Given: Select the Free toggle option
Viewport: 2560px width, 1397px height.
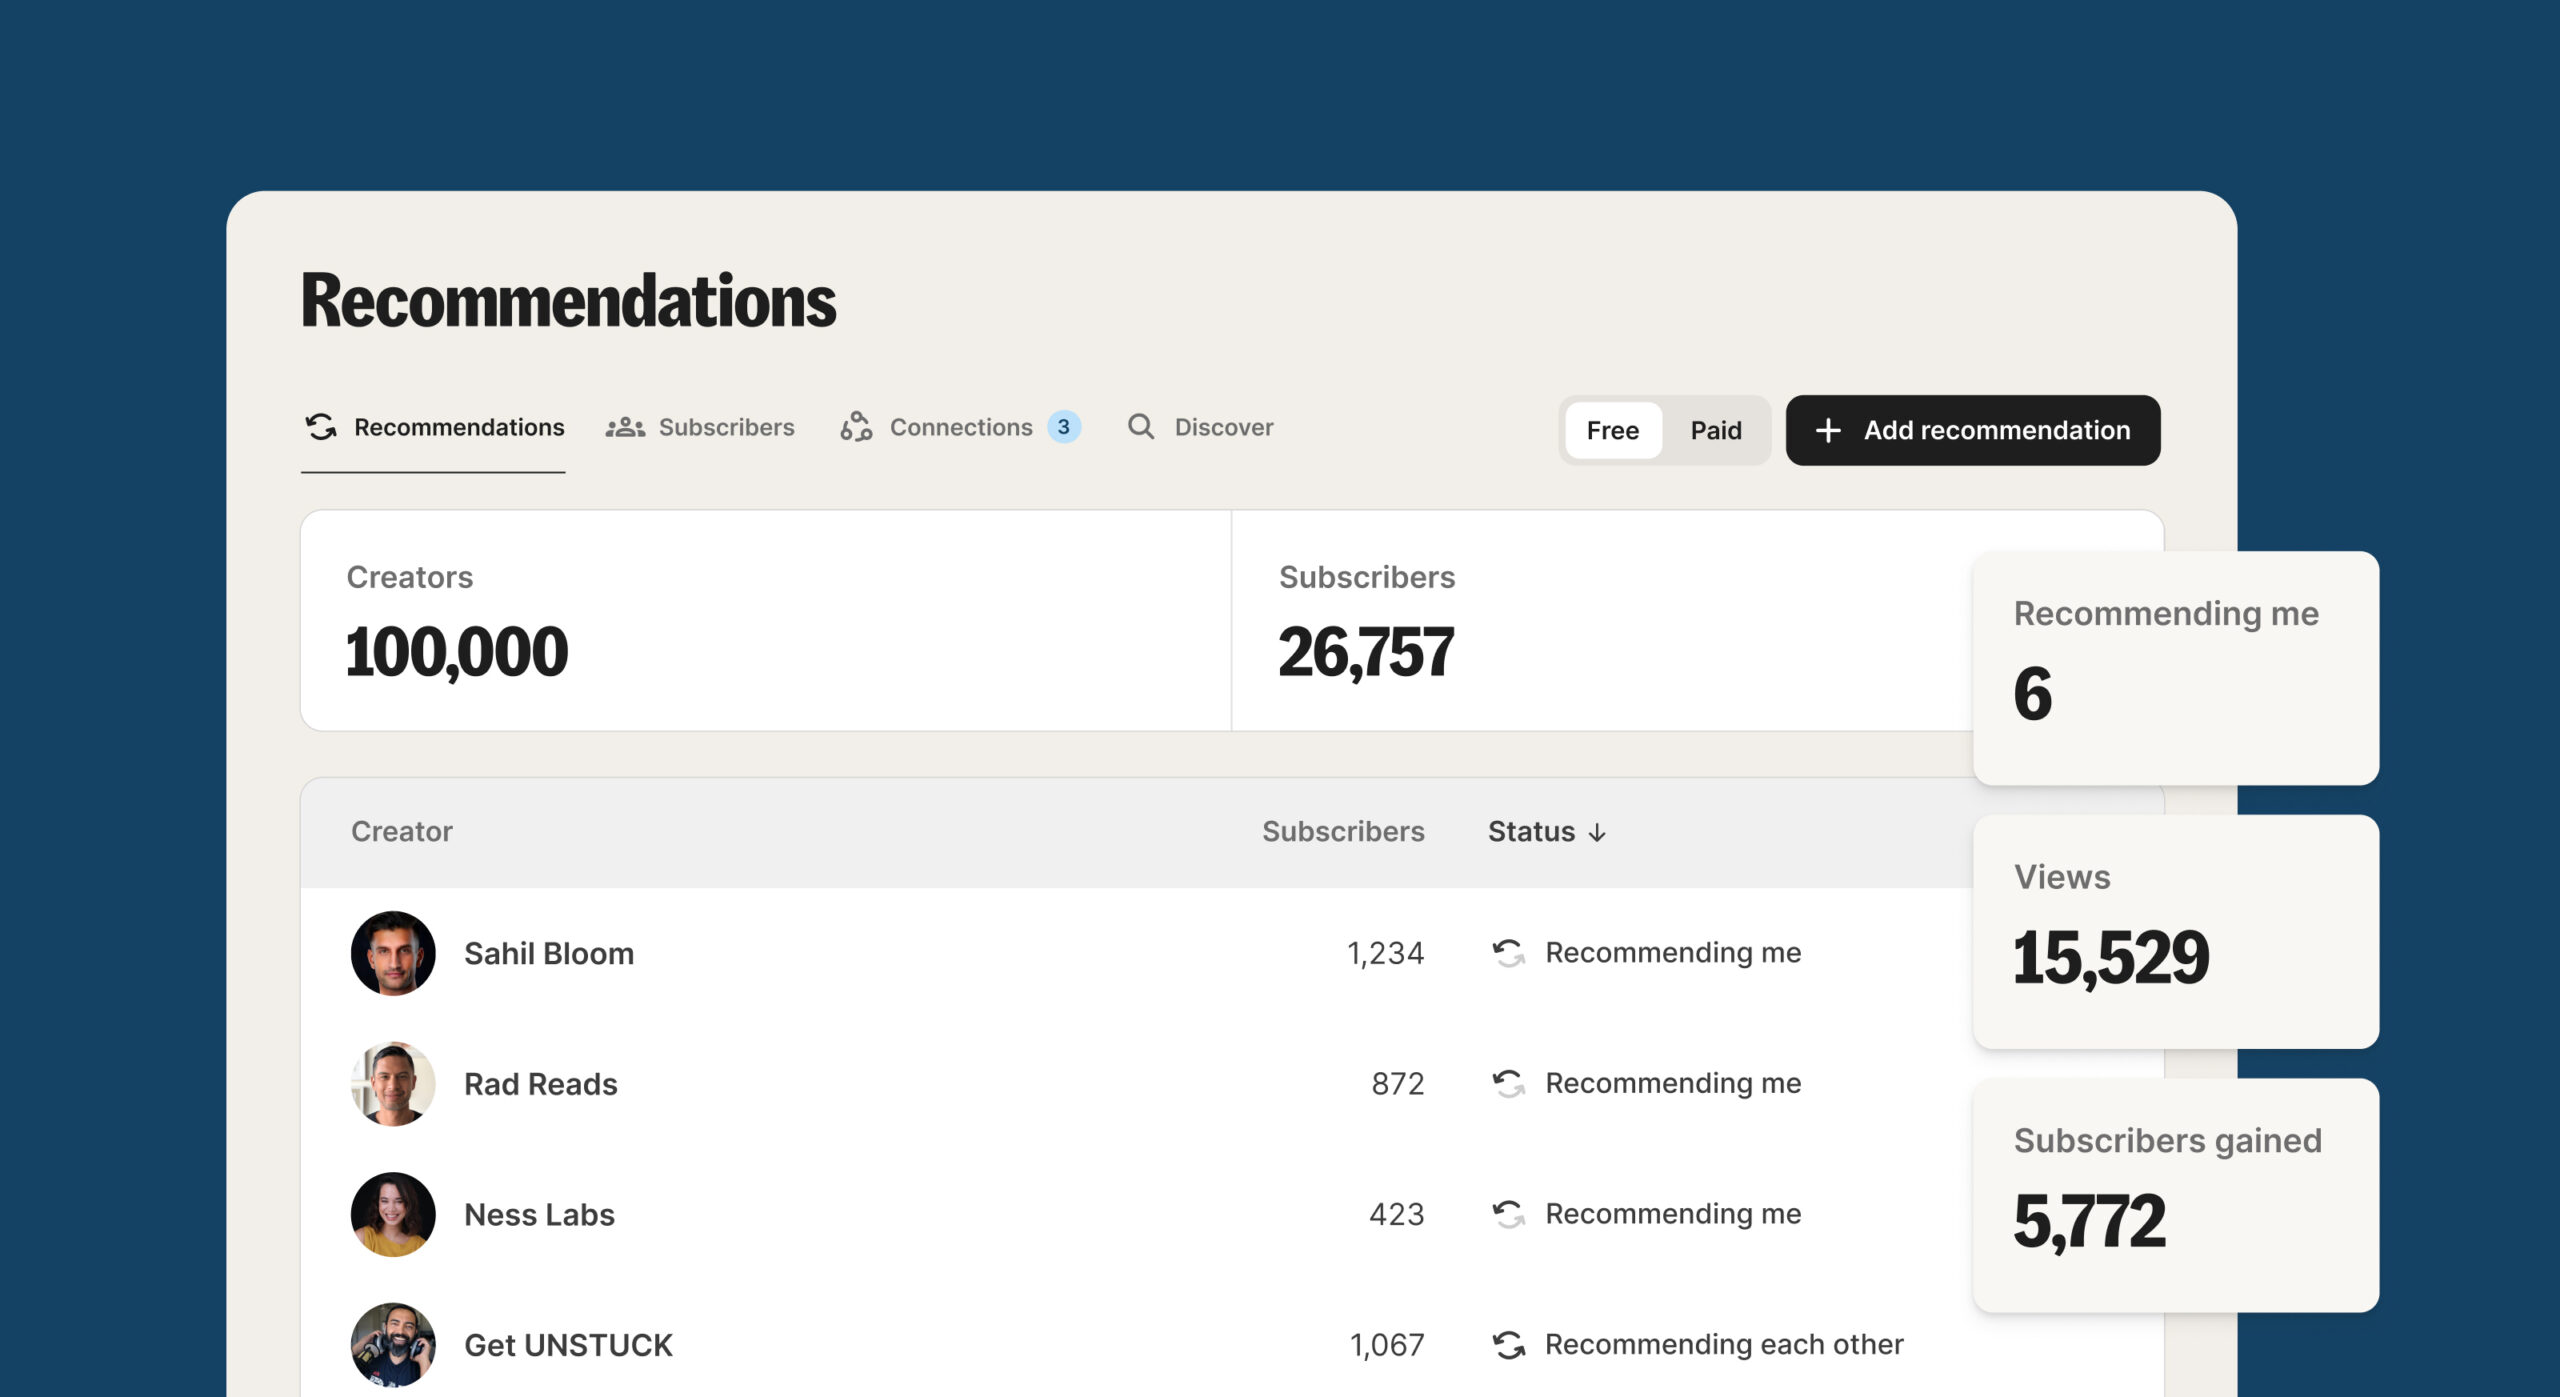Looking at the screenshot, I should tap(1613, 430).
